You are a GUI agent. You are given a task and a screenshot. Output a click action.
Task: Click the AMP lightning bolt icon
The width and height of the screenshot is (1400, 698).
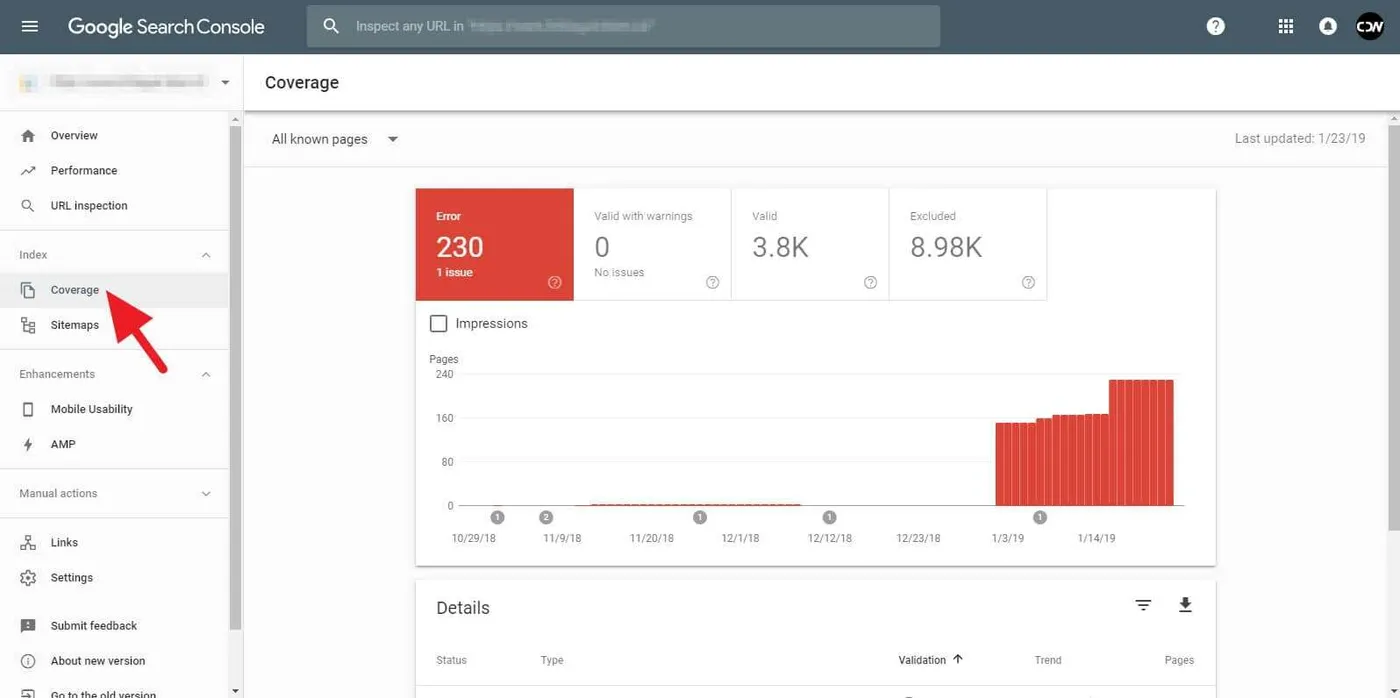point(28,444)
